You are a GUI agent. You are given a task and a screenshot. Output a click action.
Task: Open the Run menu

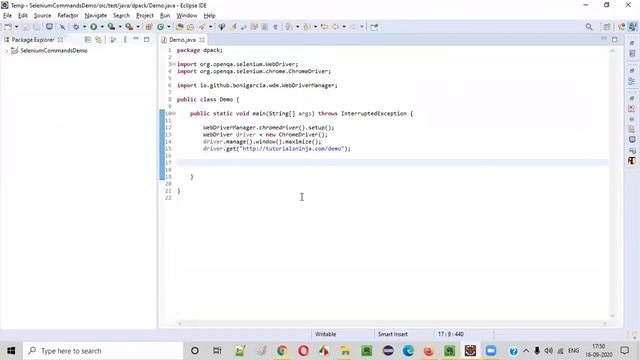[x=165, y=16]
